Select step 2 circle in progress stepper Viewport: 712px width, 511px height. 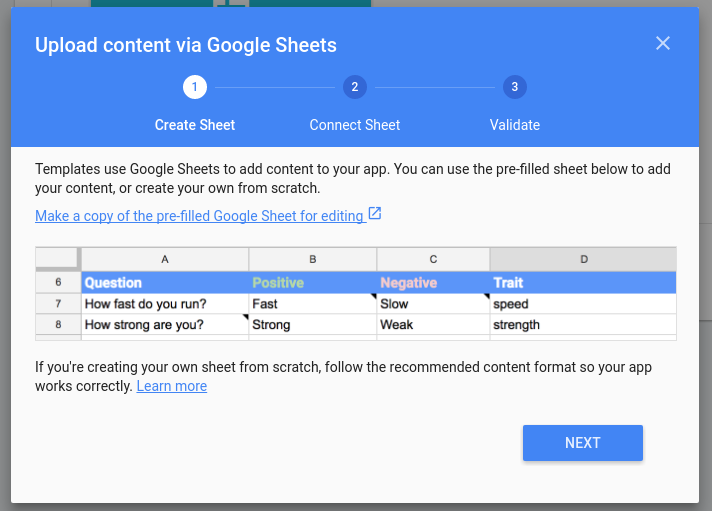tap(355, 87)
